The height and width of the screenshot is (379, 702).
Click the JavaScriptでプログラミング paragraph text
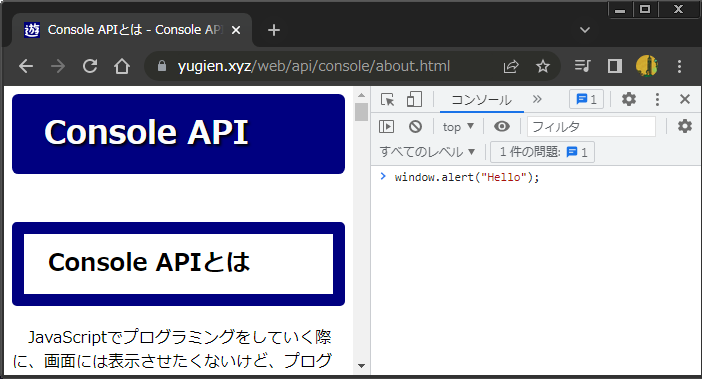(x=173, y=349)
